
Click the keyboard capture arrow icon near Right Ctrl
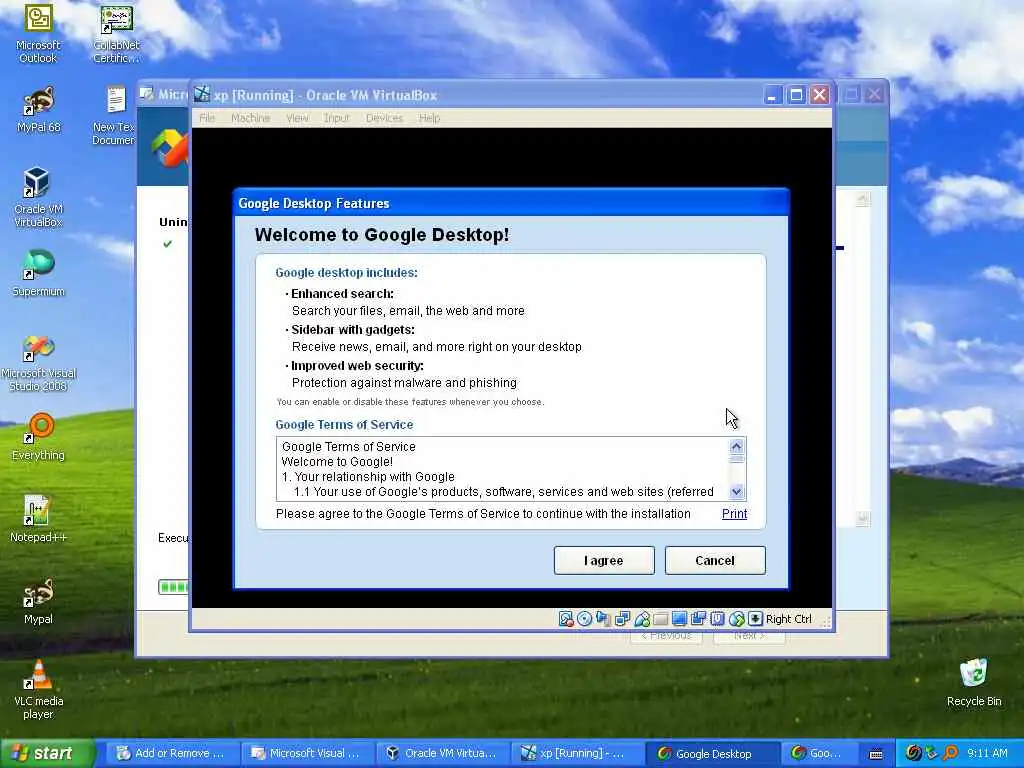click(x=755, y=618)
